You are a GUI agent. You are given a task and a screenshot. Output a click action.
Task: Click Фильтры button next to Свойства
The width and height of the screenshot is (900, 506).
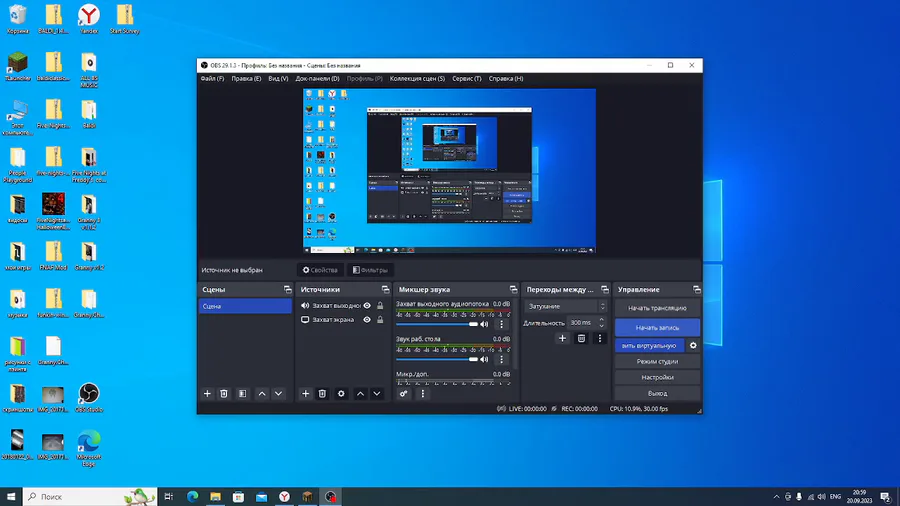pyautogui.click(x=370, y=270)
